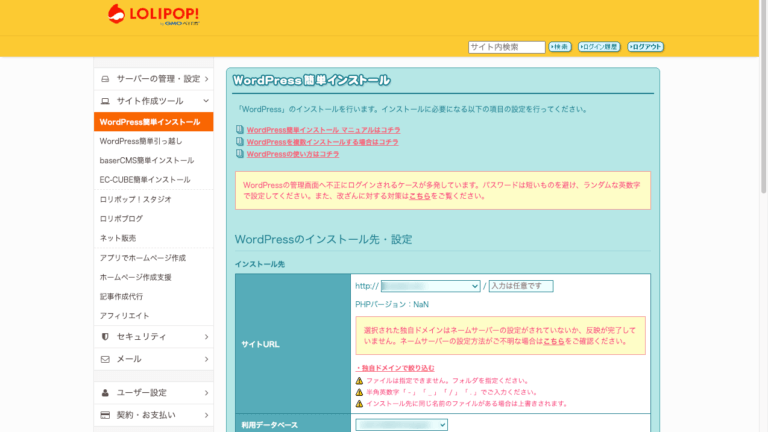Open ホームページ作成支援 menu item
Image resolution: width=768 pixels, height=432 pixels.
(153, 277)
